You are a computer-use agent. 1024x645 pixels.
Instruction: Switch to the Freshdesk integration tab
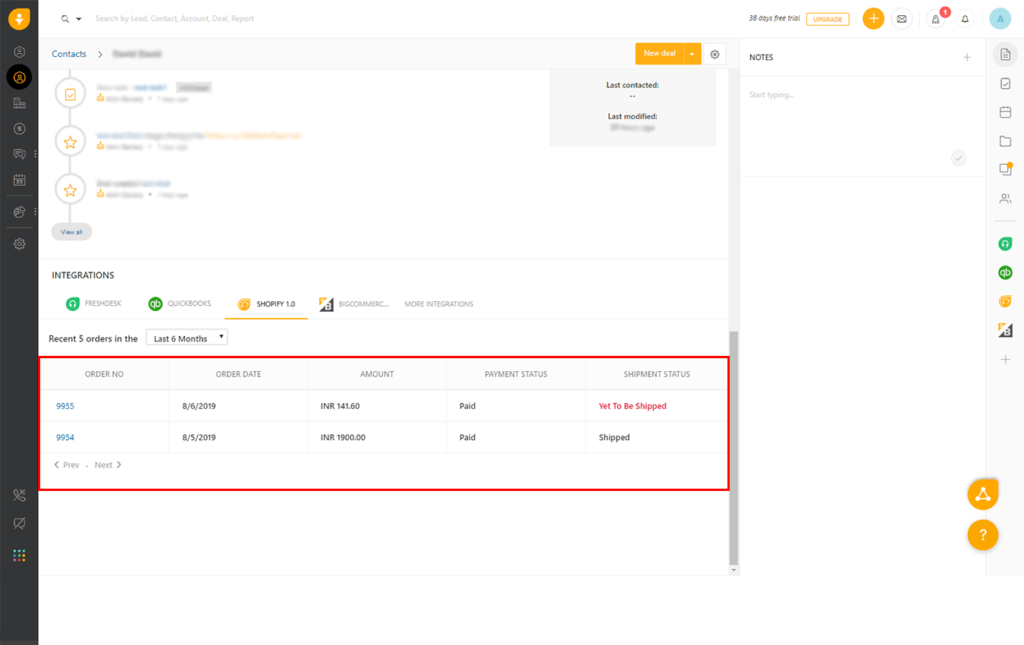coord(95,304)
